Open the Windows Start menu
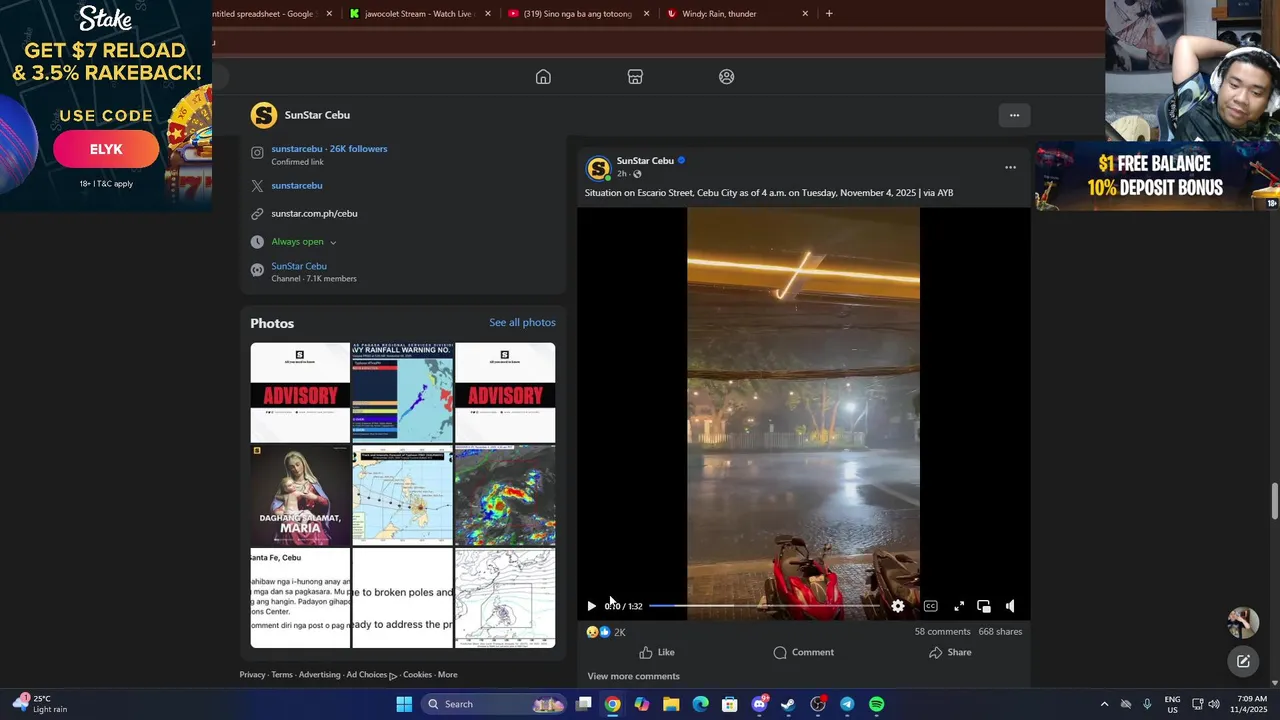 404,704
